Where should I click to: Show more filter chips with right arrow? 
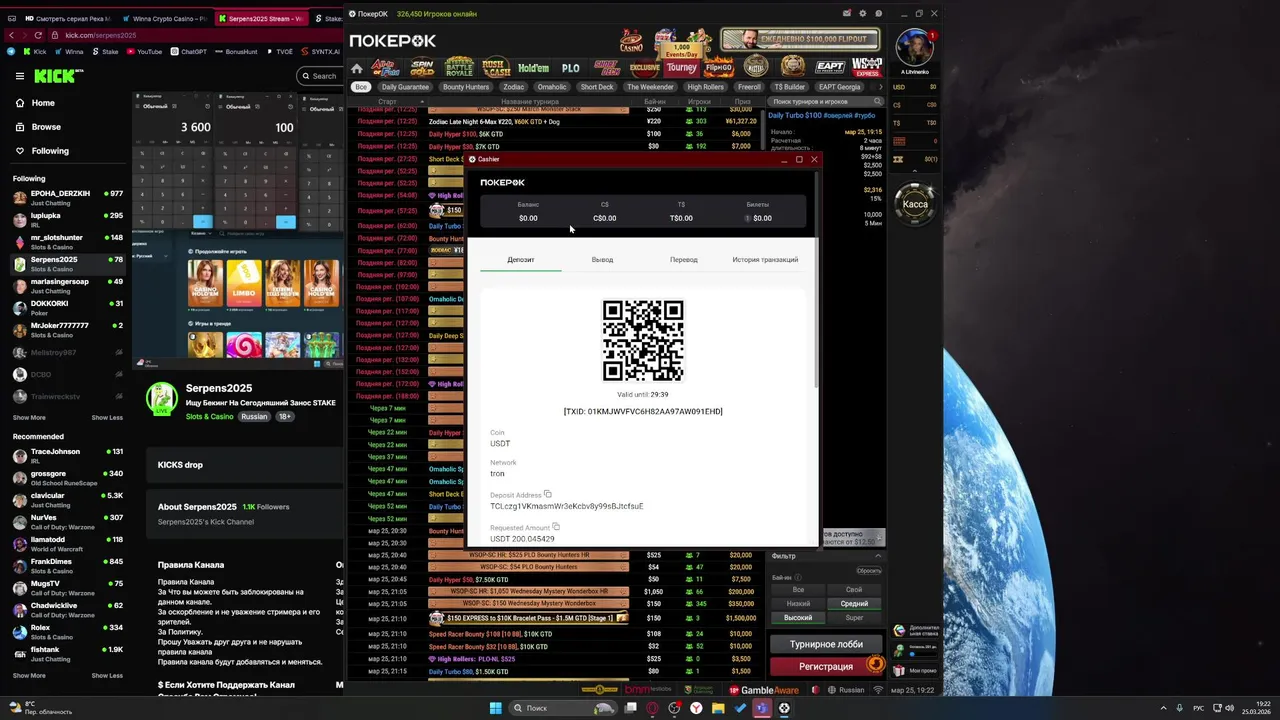click(x=880, y=87)
